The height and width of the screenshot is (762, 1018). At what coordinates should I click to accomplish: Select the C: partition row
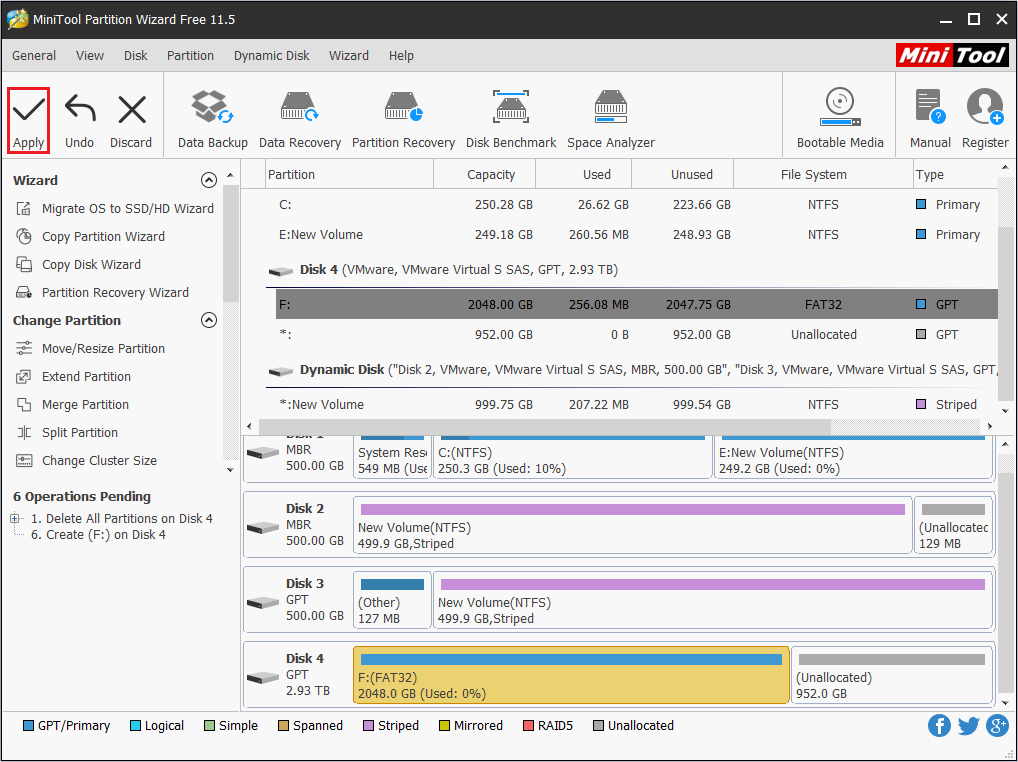pos(636,204)
